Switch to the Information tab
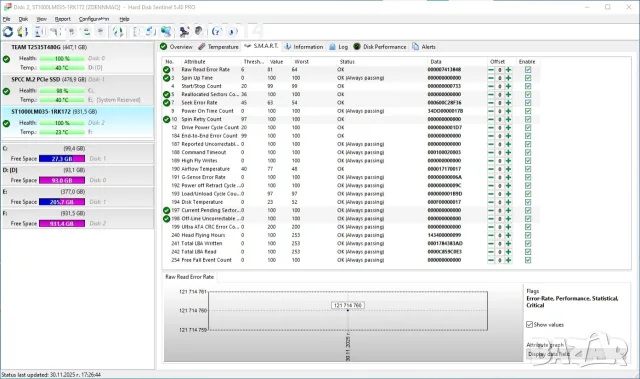Screen dimensions: 640x379 304,47
